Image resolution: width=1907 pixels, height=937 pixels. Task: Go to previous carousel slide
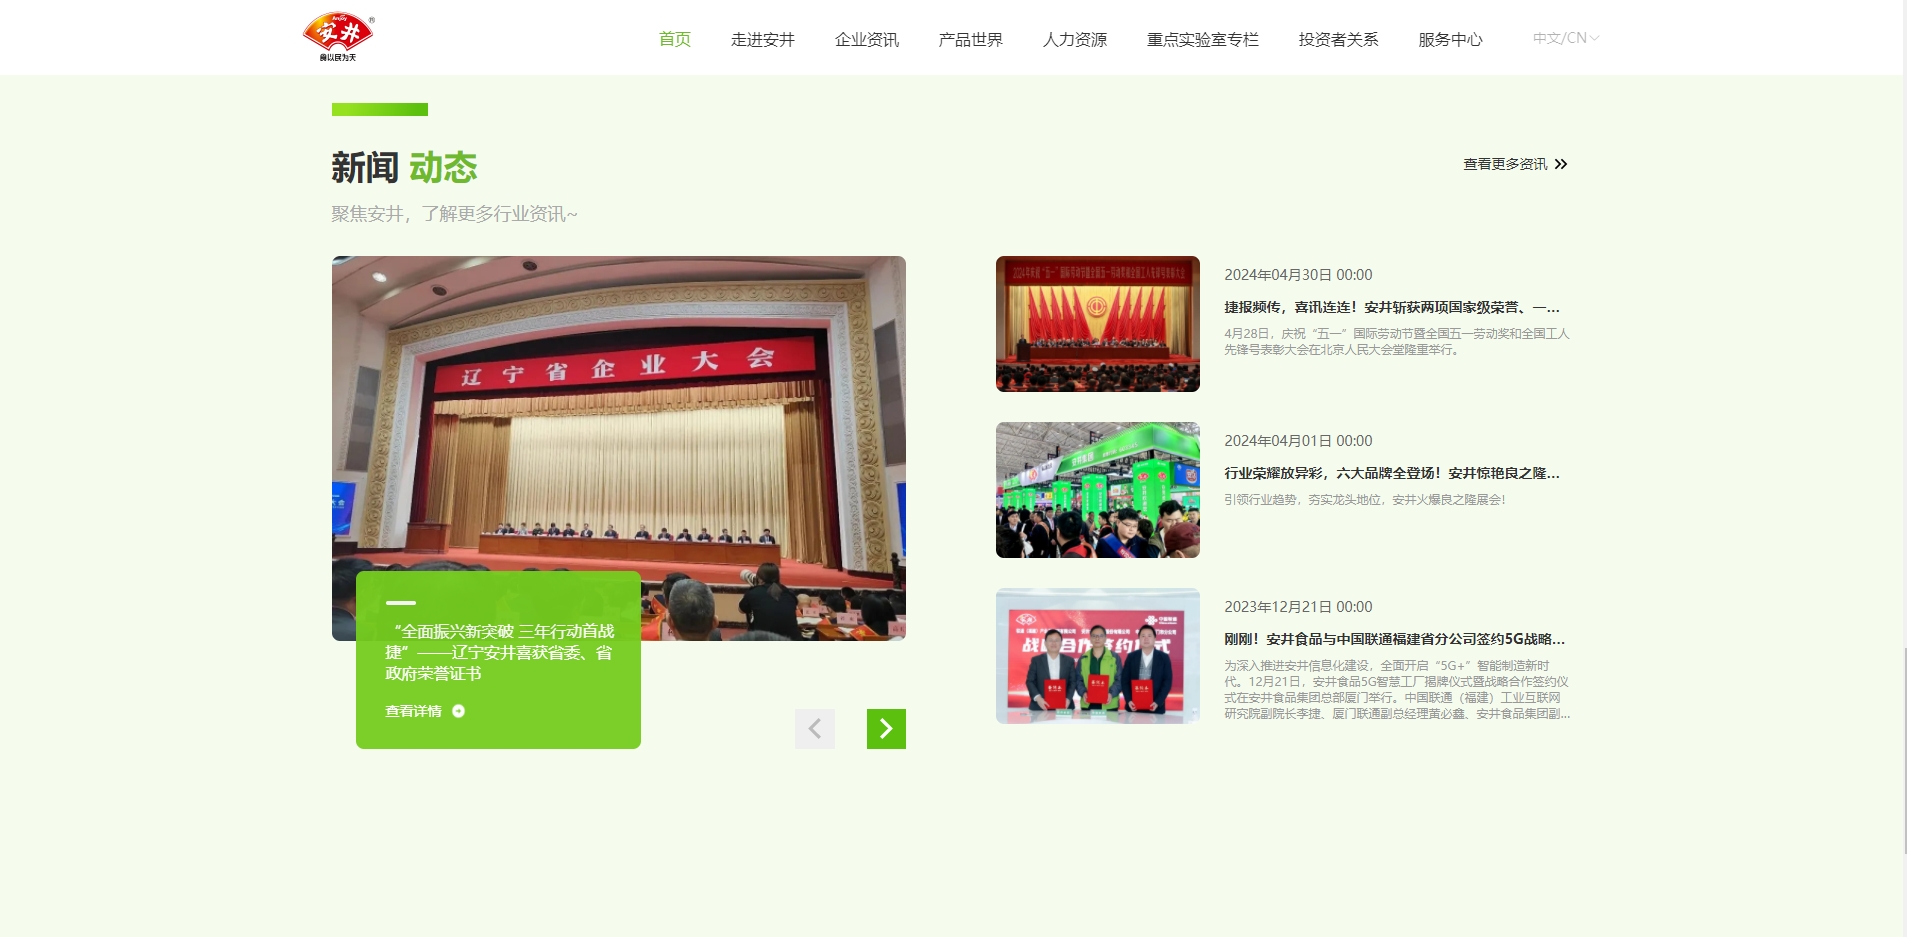click(x=815, y=729)
